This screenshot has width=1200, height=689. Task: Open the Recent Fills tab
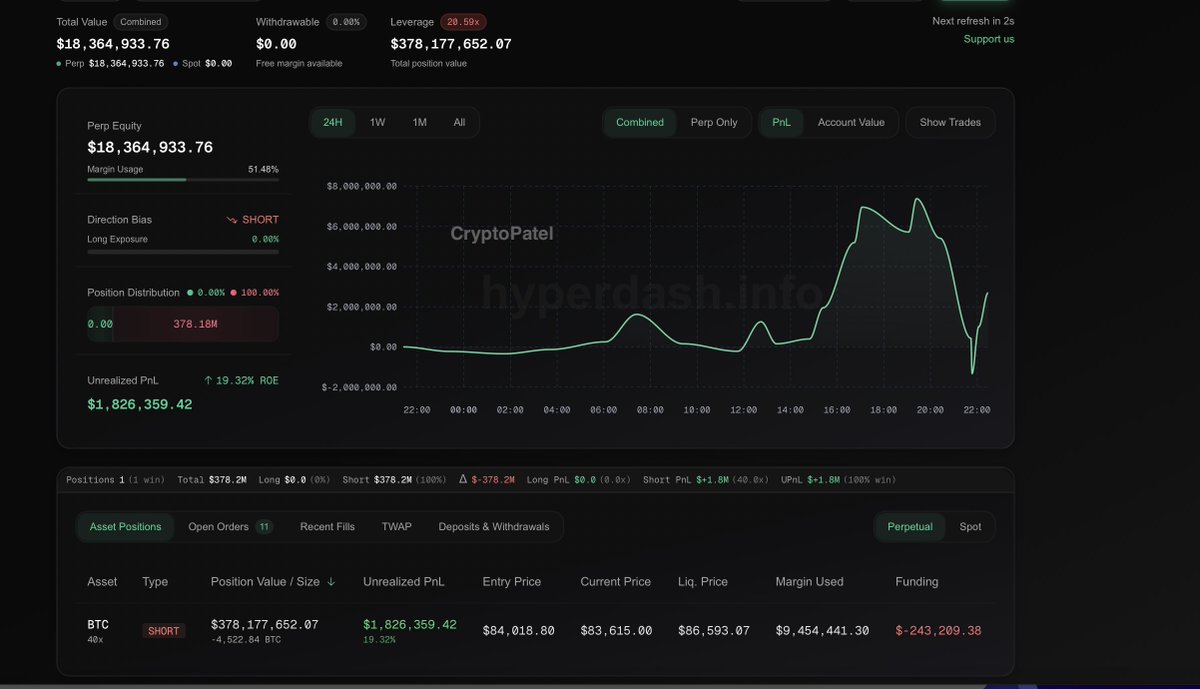[327, 525]
